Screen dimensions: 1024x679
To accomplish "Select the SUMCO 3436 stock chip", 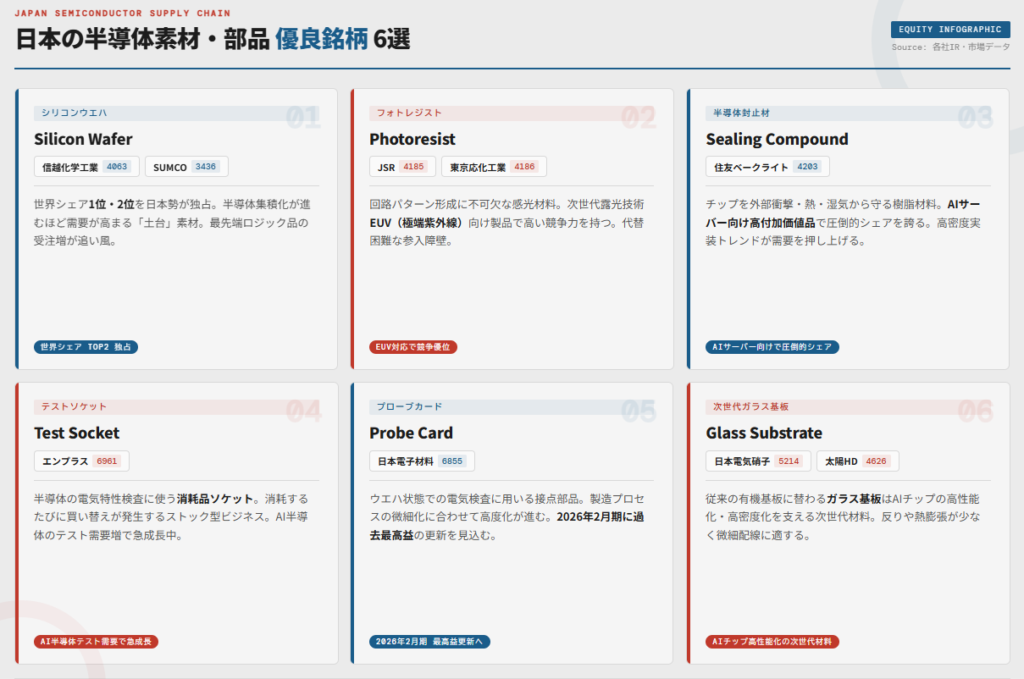I will point(186,167).
